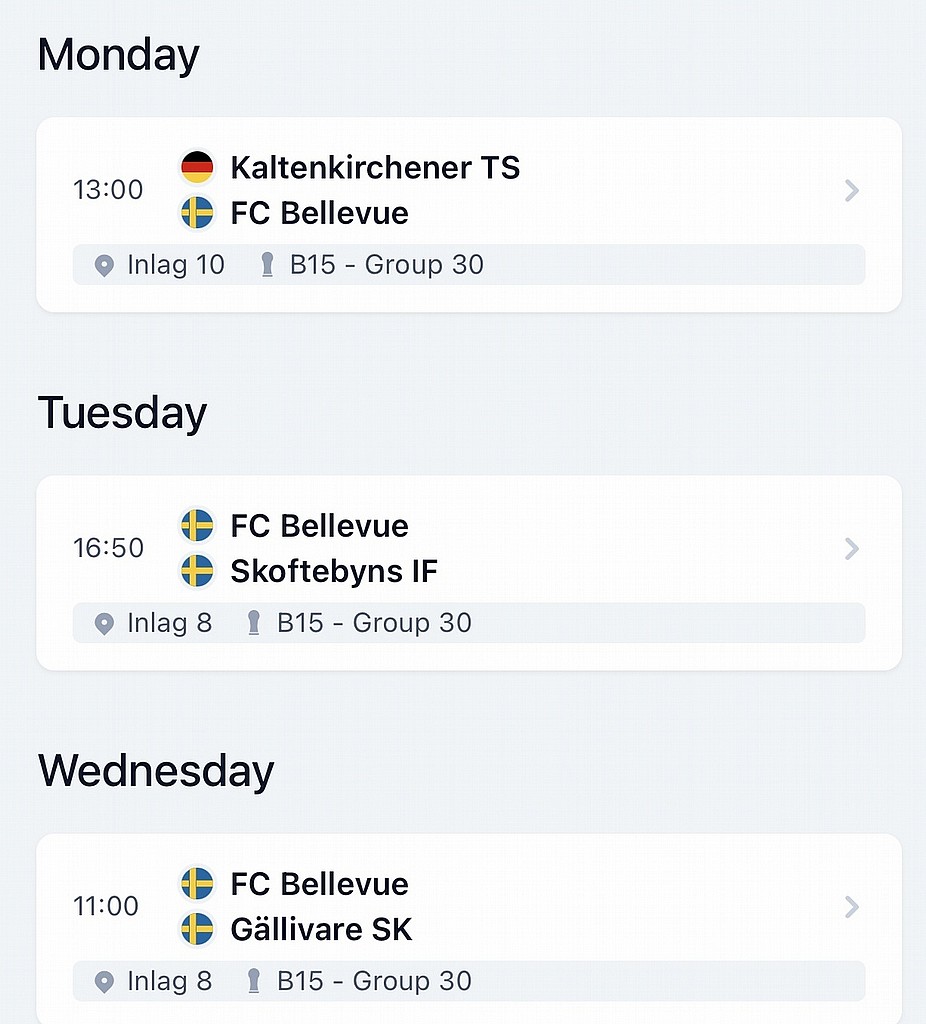This screenshot has width=926, height=1024.
Task: Select the Skoftebyns IF team name
Action: click(x=334, y=571)
